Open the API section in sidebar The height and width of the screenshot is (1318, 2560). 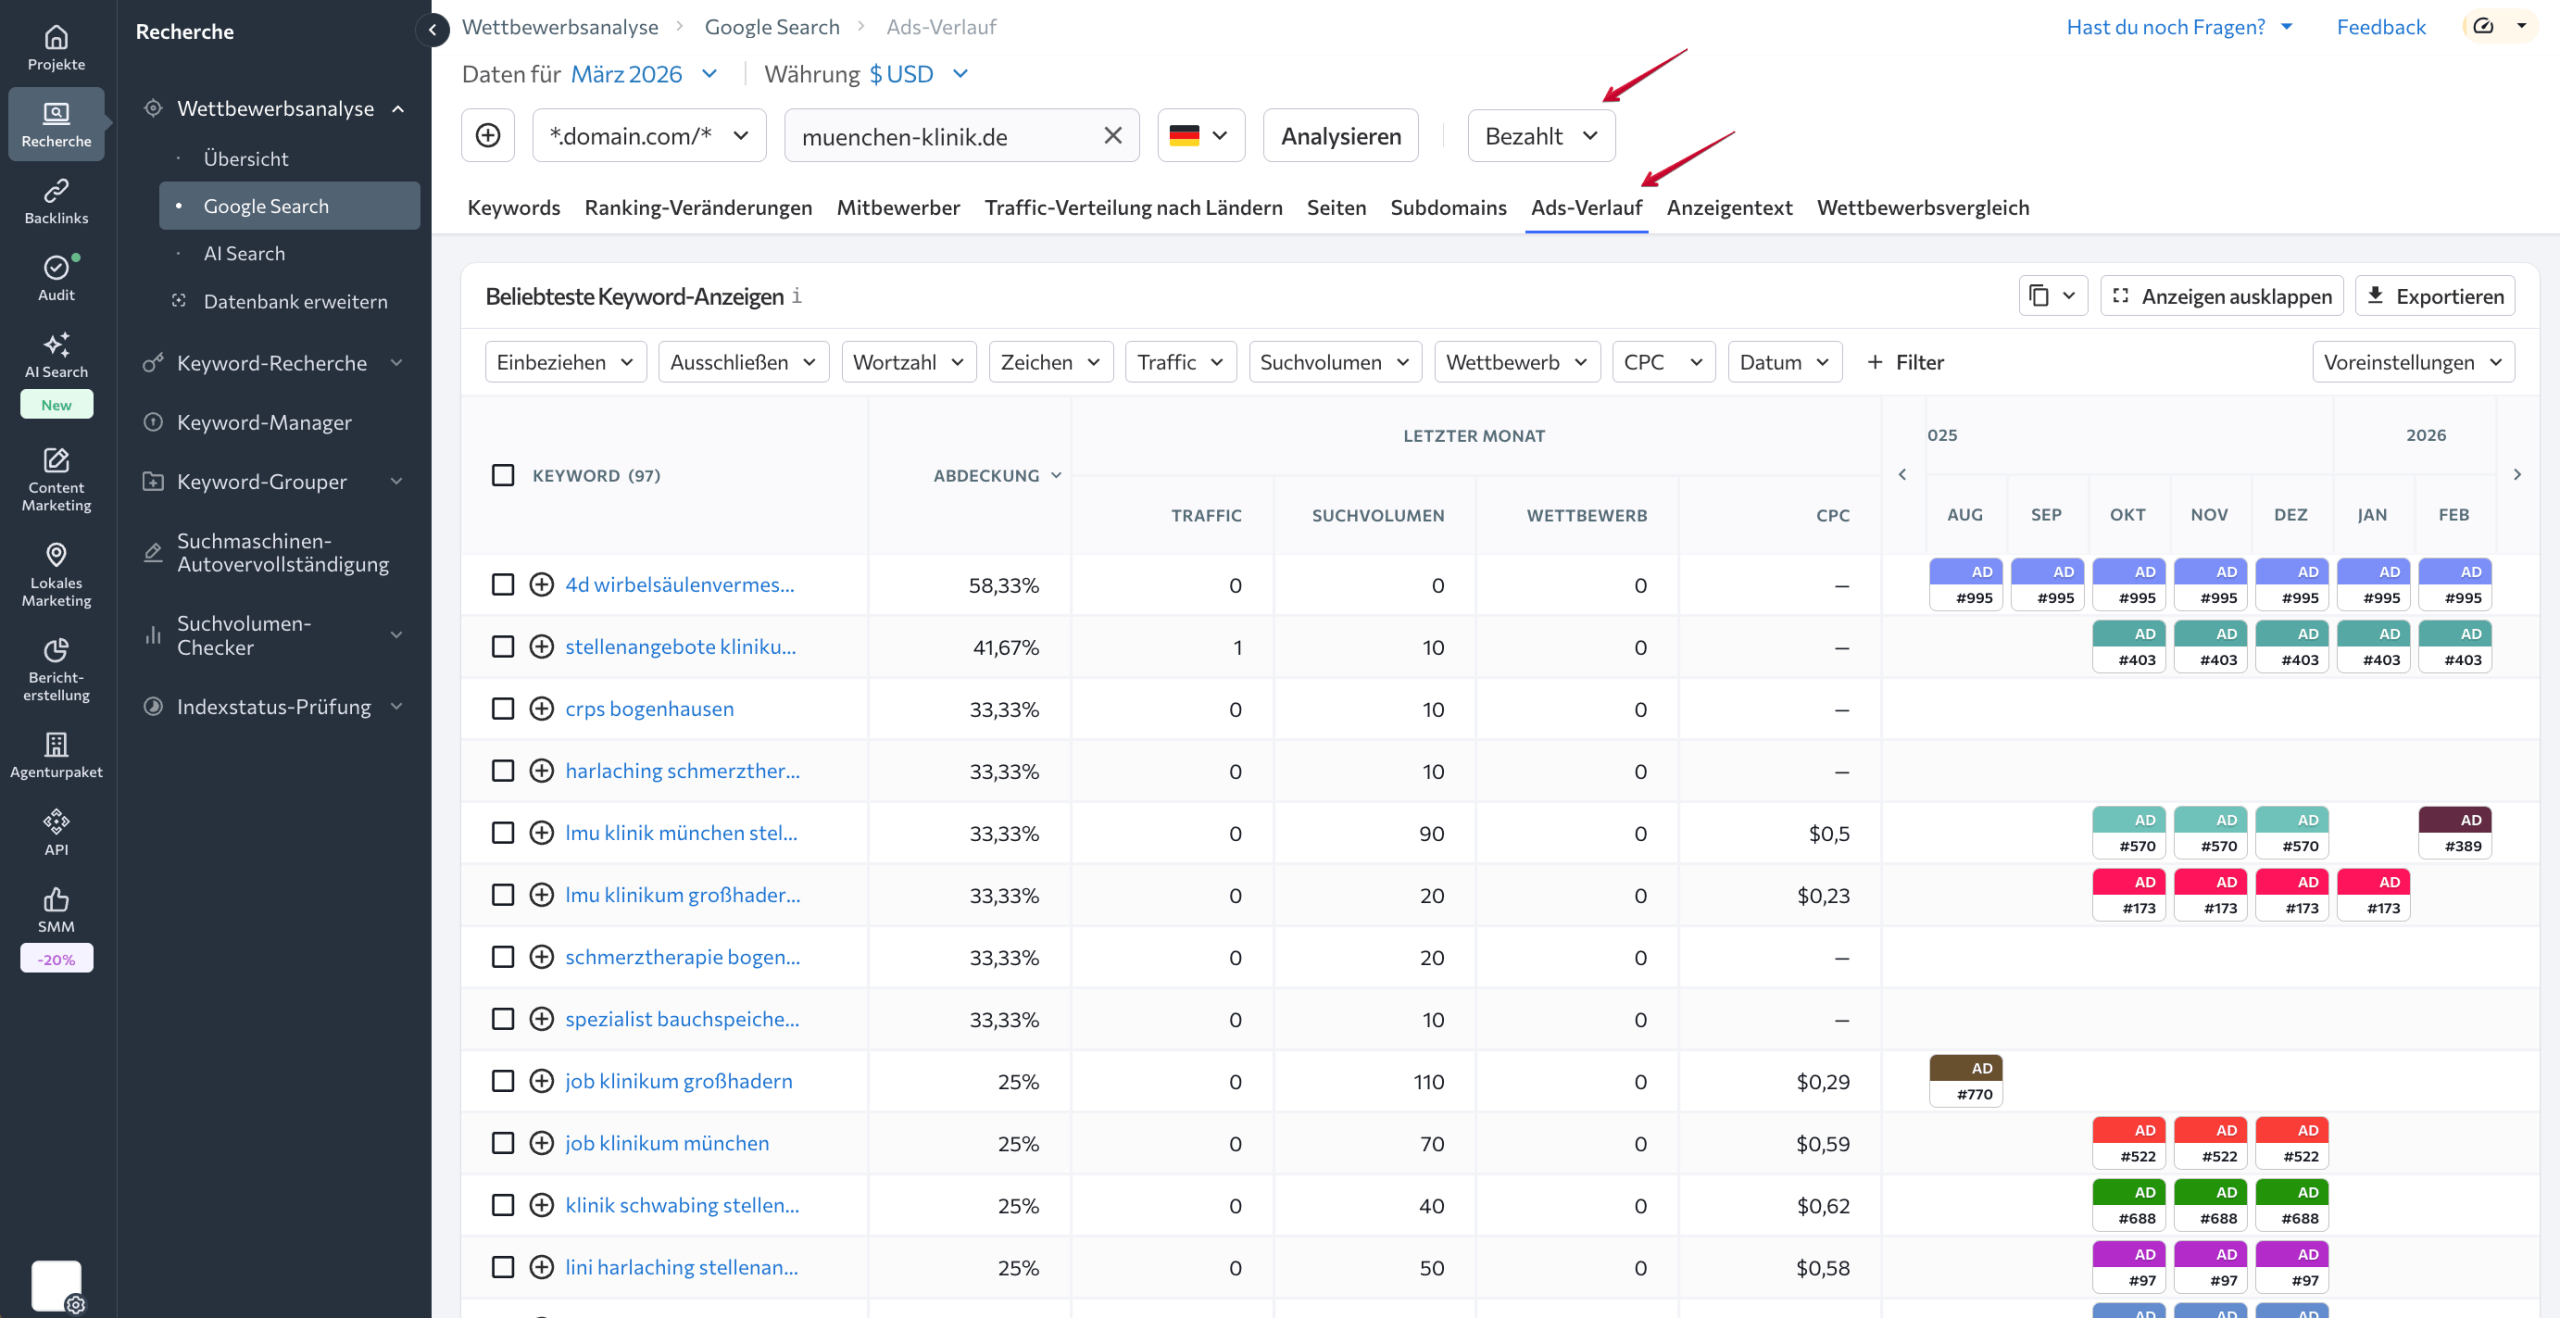click(56, 830)
